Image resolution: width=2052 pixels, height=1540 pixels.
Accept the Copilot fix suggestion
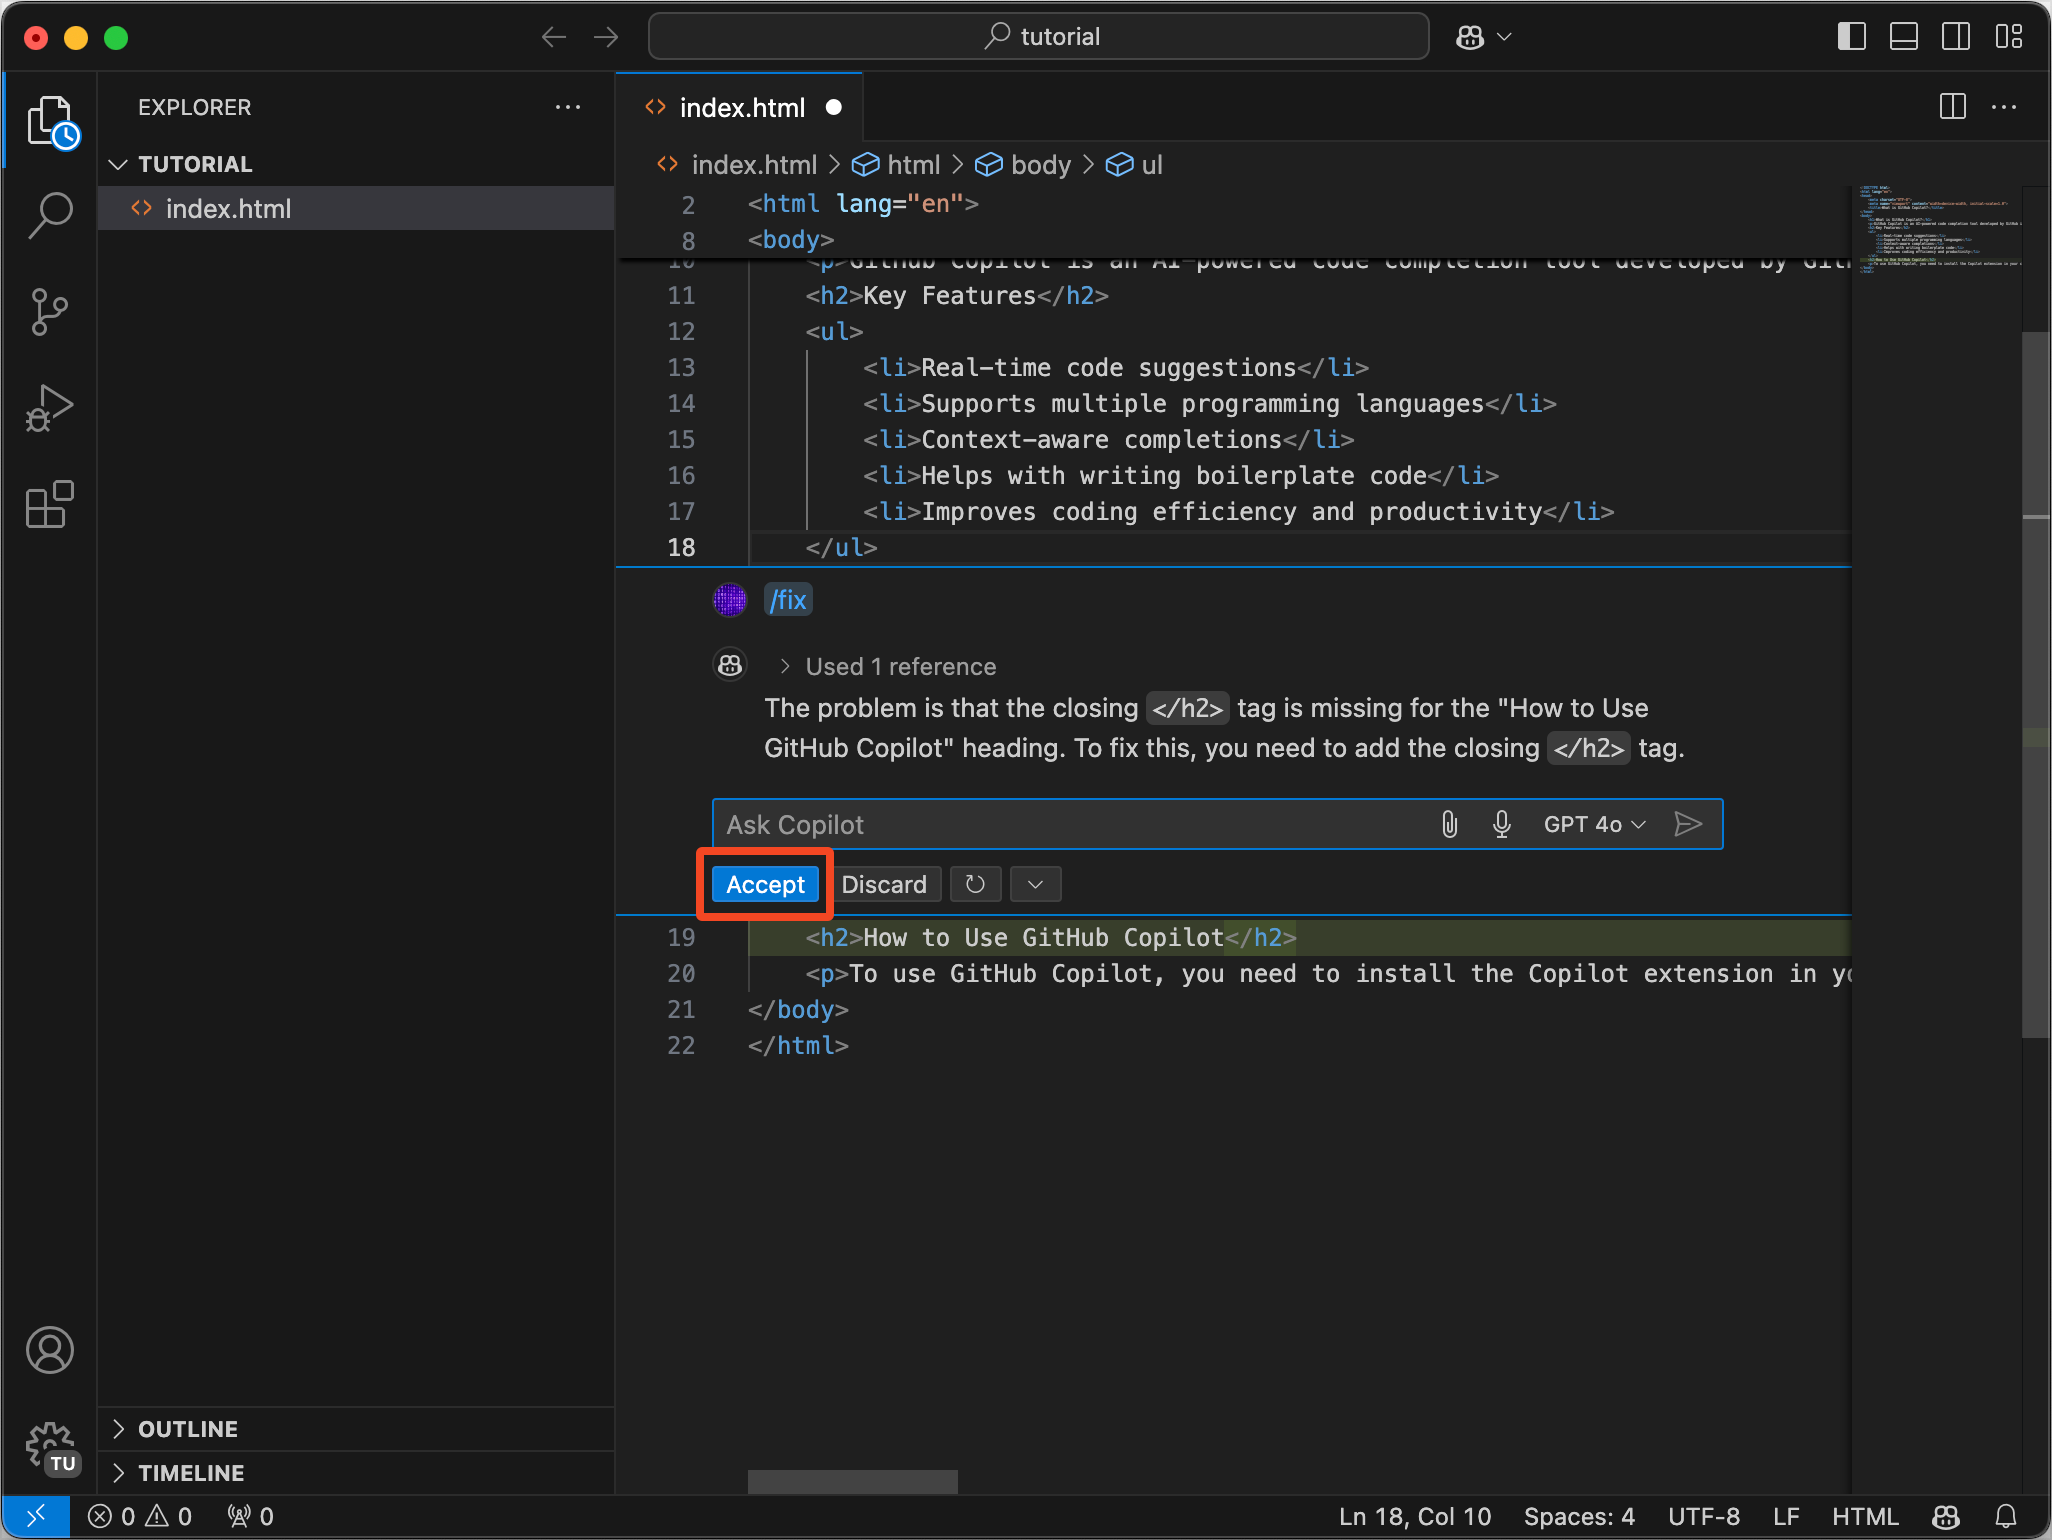coord(765,885)
